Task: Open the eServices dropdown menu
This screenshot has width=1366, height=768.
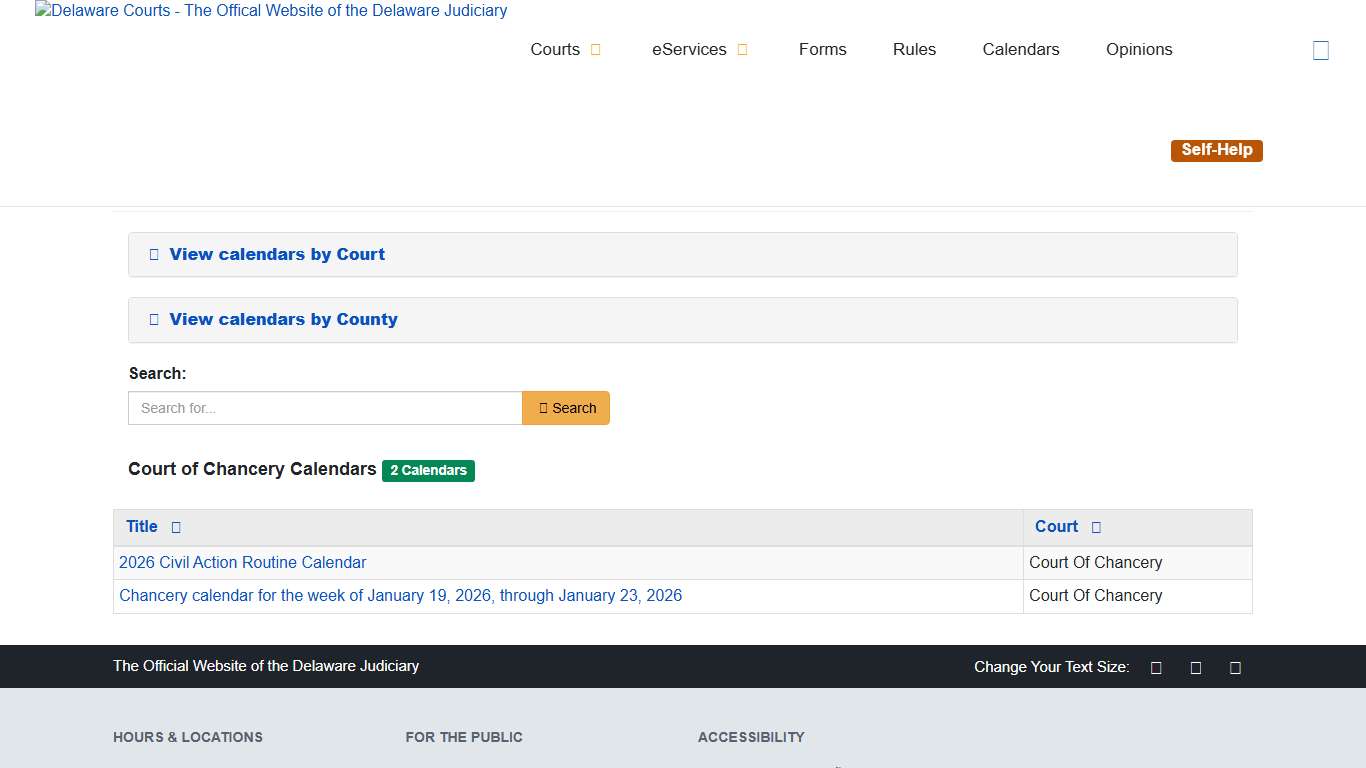Action: click(x=689, y=49)
